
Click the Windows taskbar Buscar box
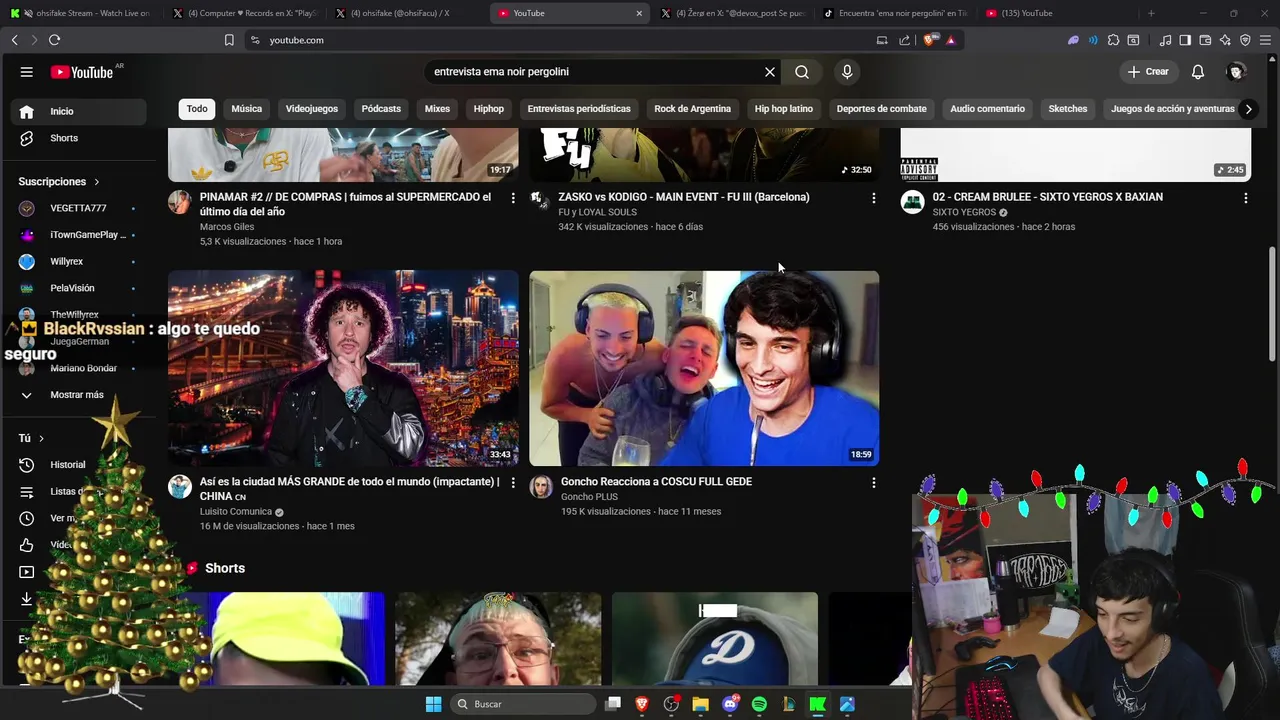pos(521,704)
